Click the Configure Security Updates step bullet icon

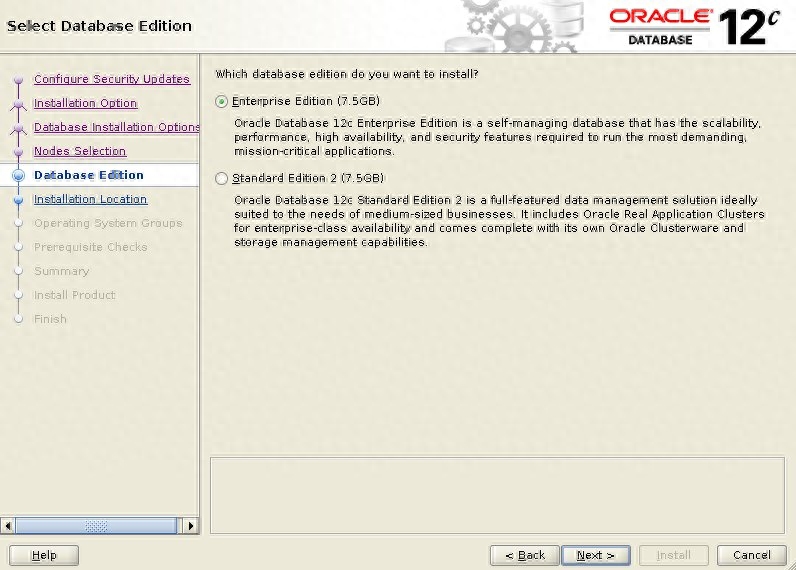click(x=17, y=80)
